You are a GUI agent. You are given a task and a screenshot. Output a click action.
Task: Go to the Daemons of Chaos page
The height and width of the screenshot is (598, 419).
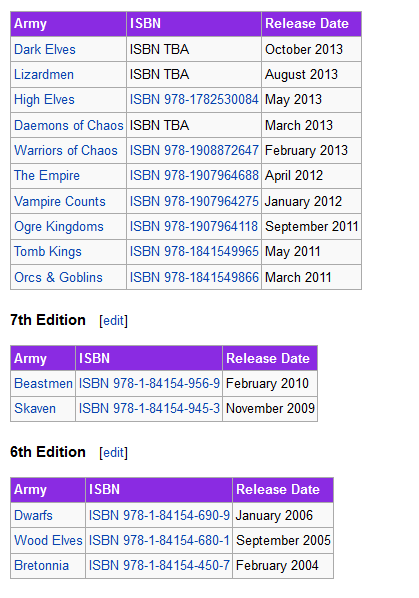69,125
